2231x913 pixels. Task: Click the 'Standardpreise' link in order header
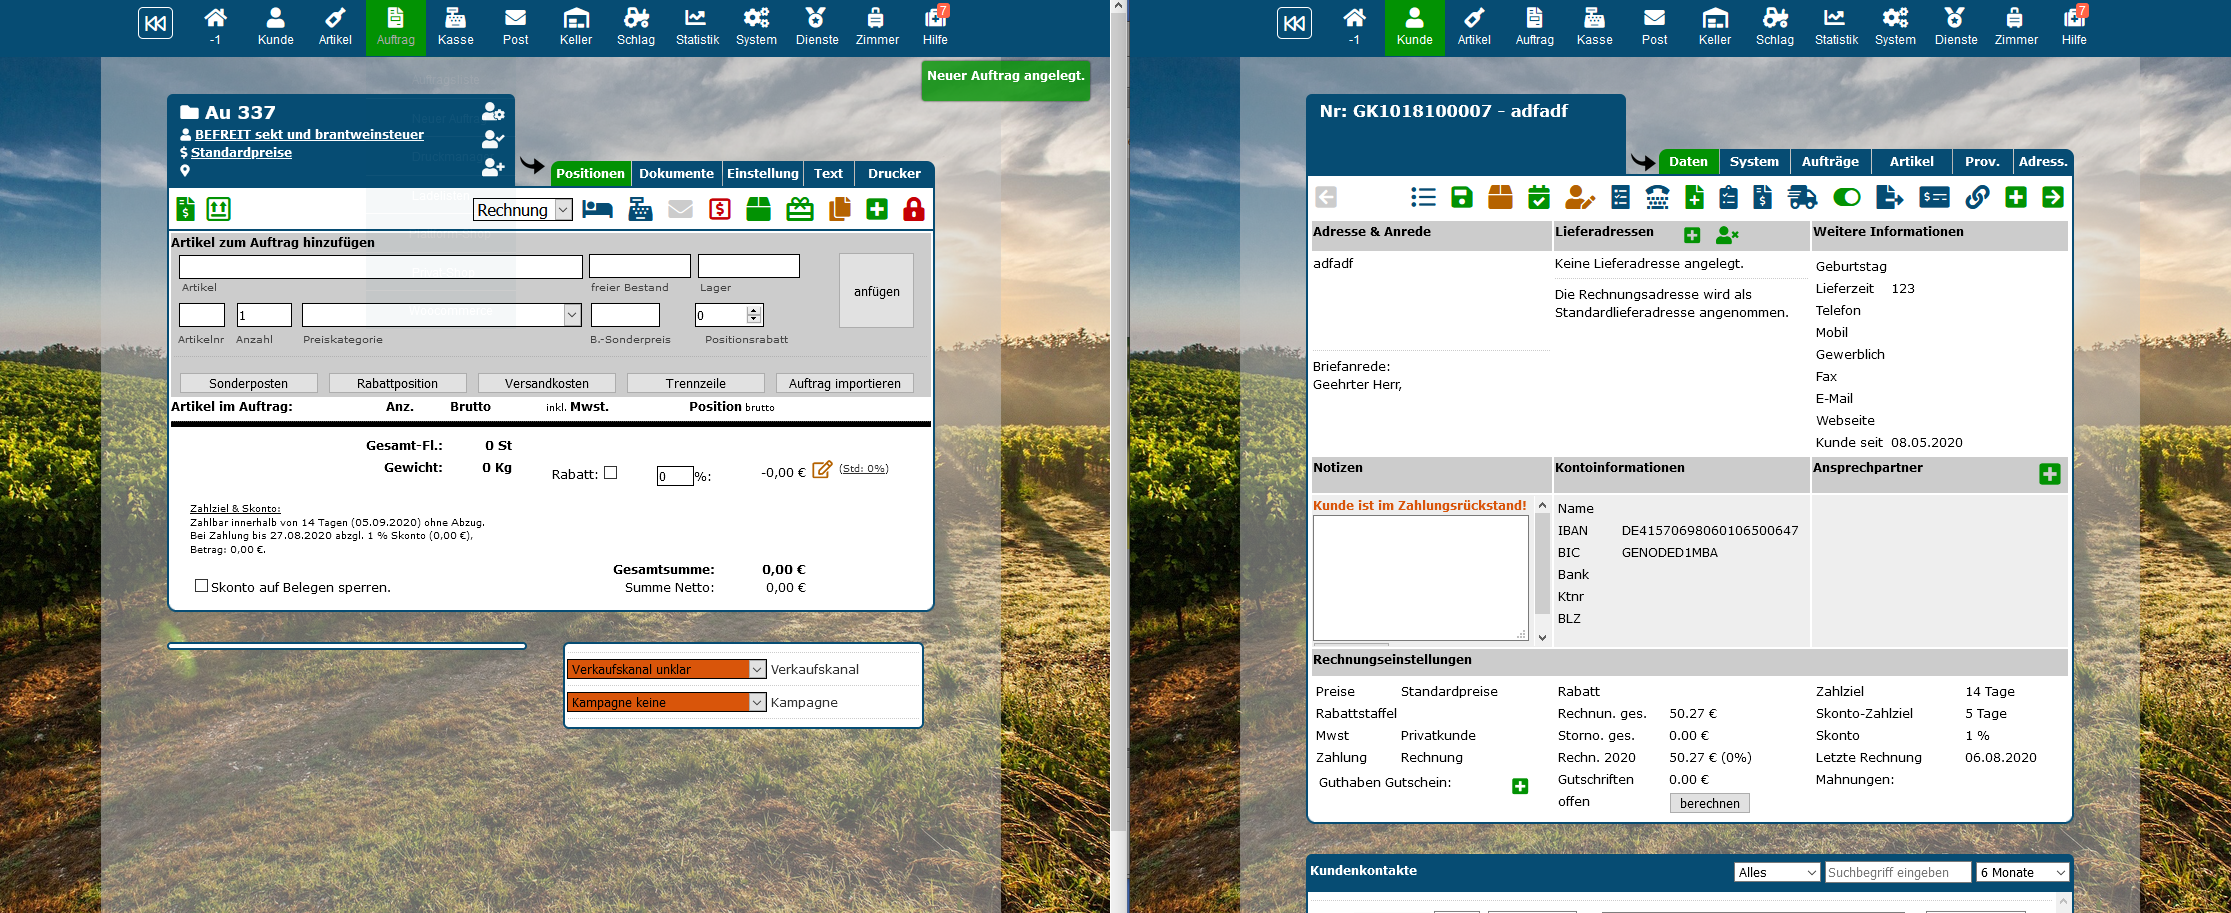click(241, 152)
